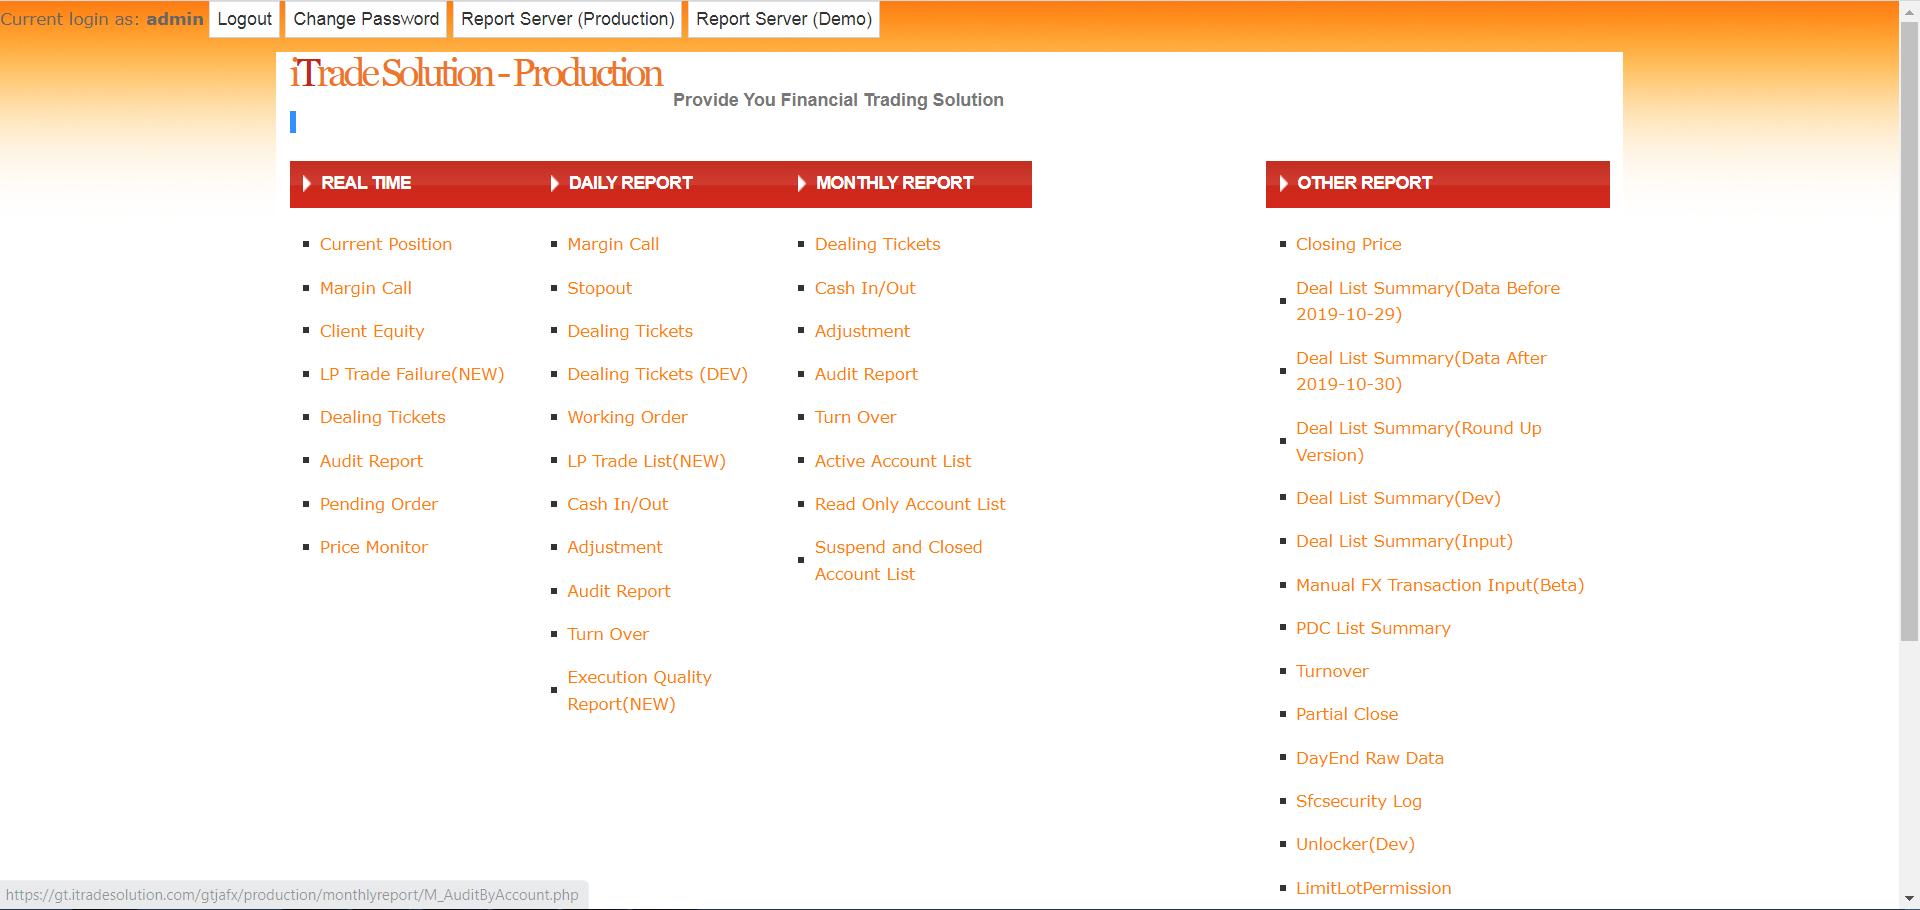View Client Equity report
Viewport: 1920px width, 910px height.
click(372, 331)
